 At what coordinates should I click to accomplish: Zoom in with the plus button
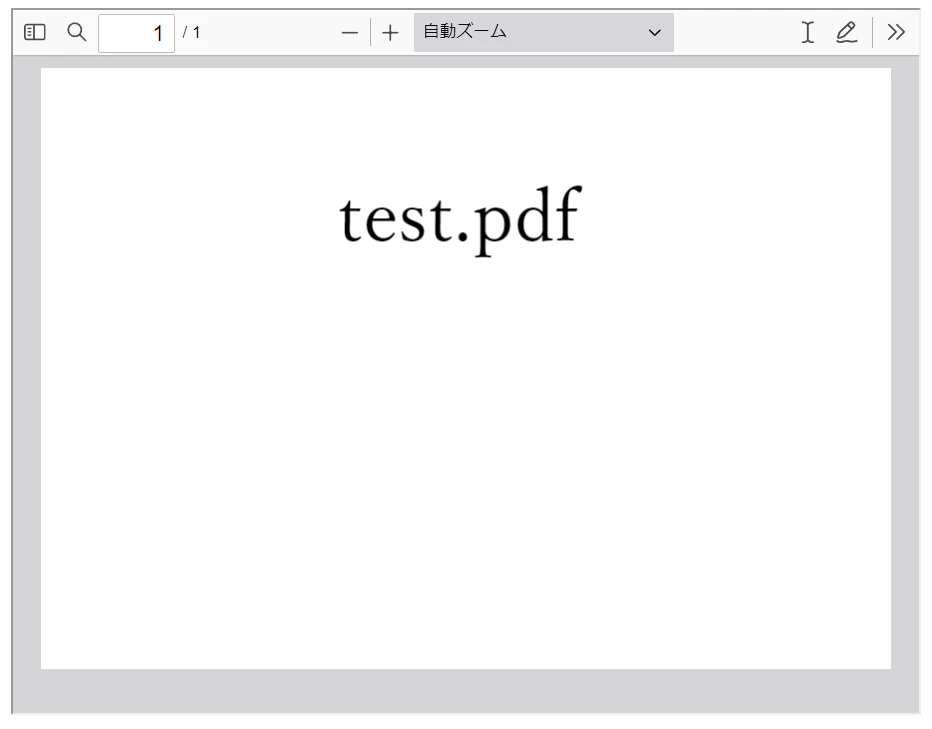coord(390,33)
